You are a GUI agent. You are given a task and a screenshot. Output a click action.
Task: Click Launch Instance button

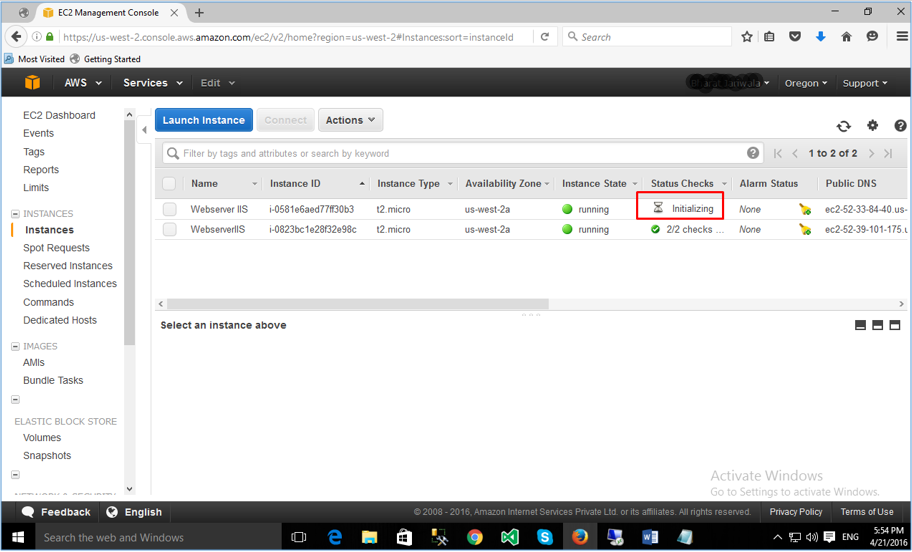pos(204,120)
